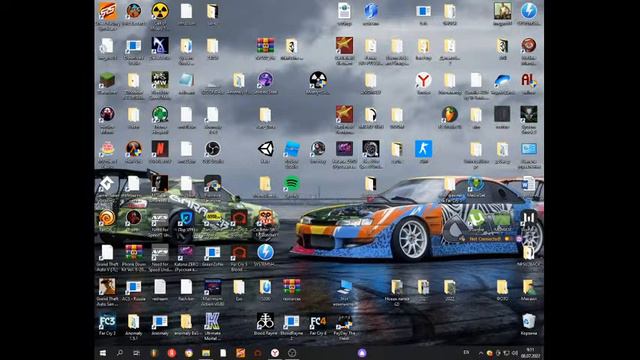Launch OBS Studio from the desktop
The width and height of the screenshot is (640, 360).
tap(212, 149)
